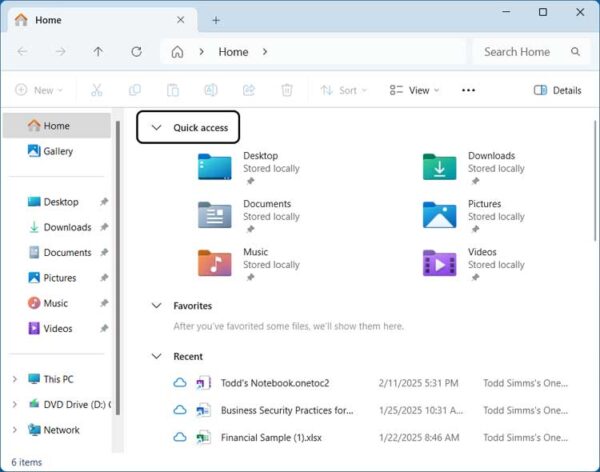Click the Cut scissors icon
The width and height of the screenshot is (600, 472).
pos(97,90)
